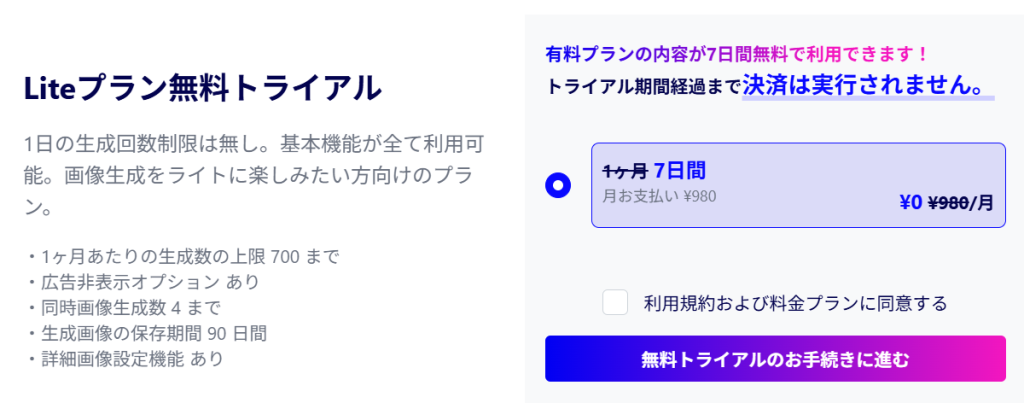The width and height of the screenshot is (1024, 403).
Task: Click the 月お支払い ¥980 text
Action: click(660, 195)
